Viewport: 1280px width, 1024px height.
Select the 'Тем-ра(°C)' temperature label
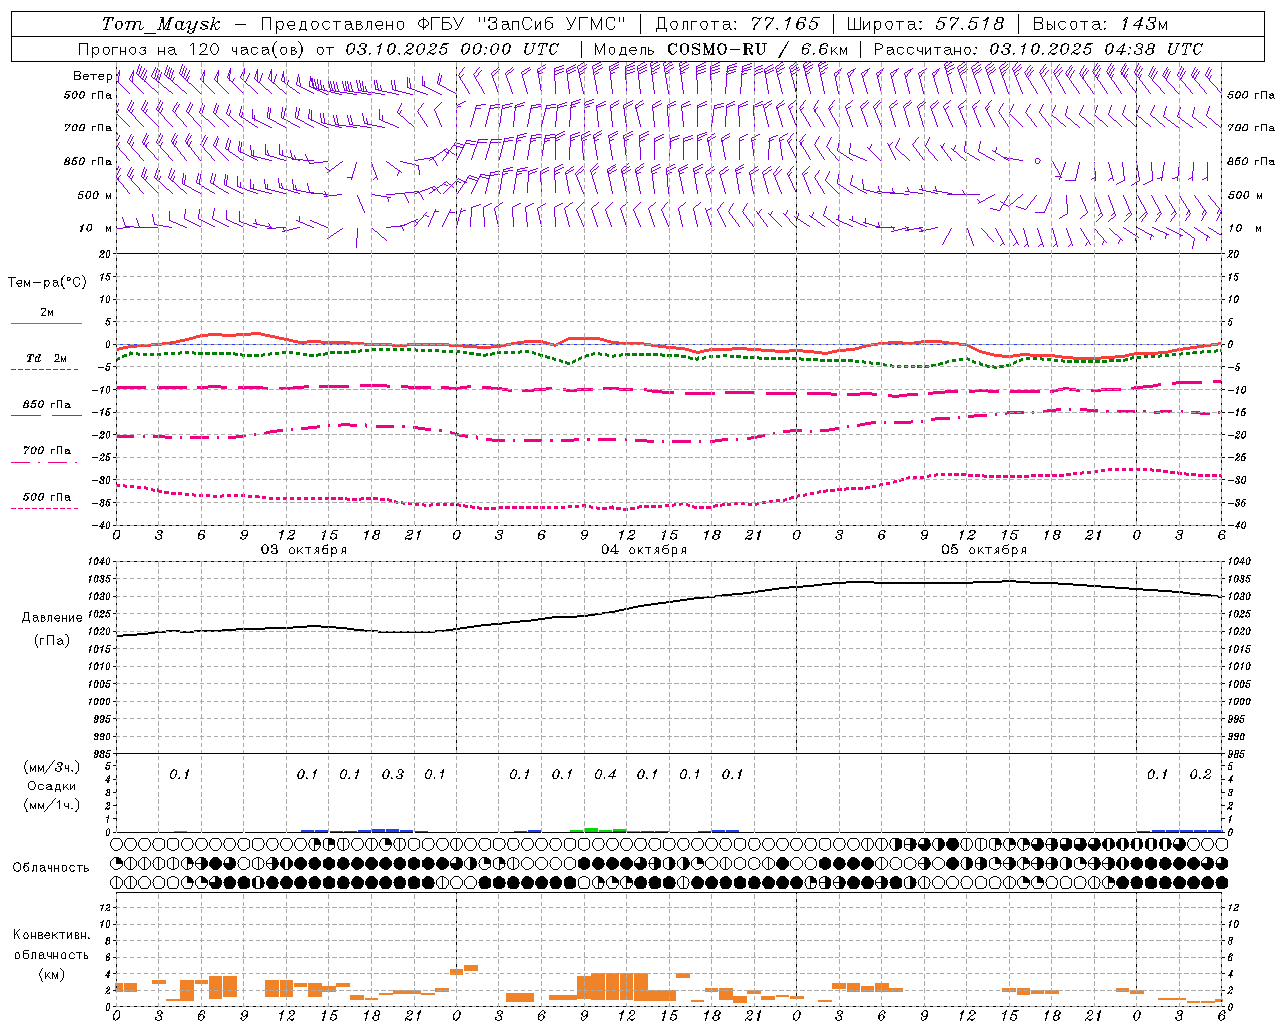pos(47,283)
